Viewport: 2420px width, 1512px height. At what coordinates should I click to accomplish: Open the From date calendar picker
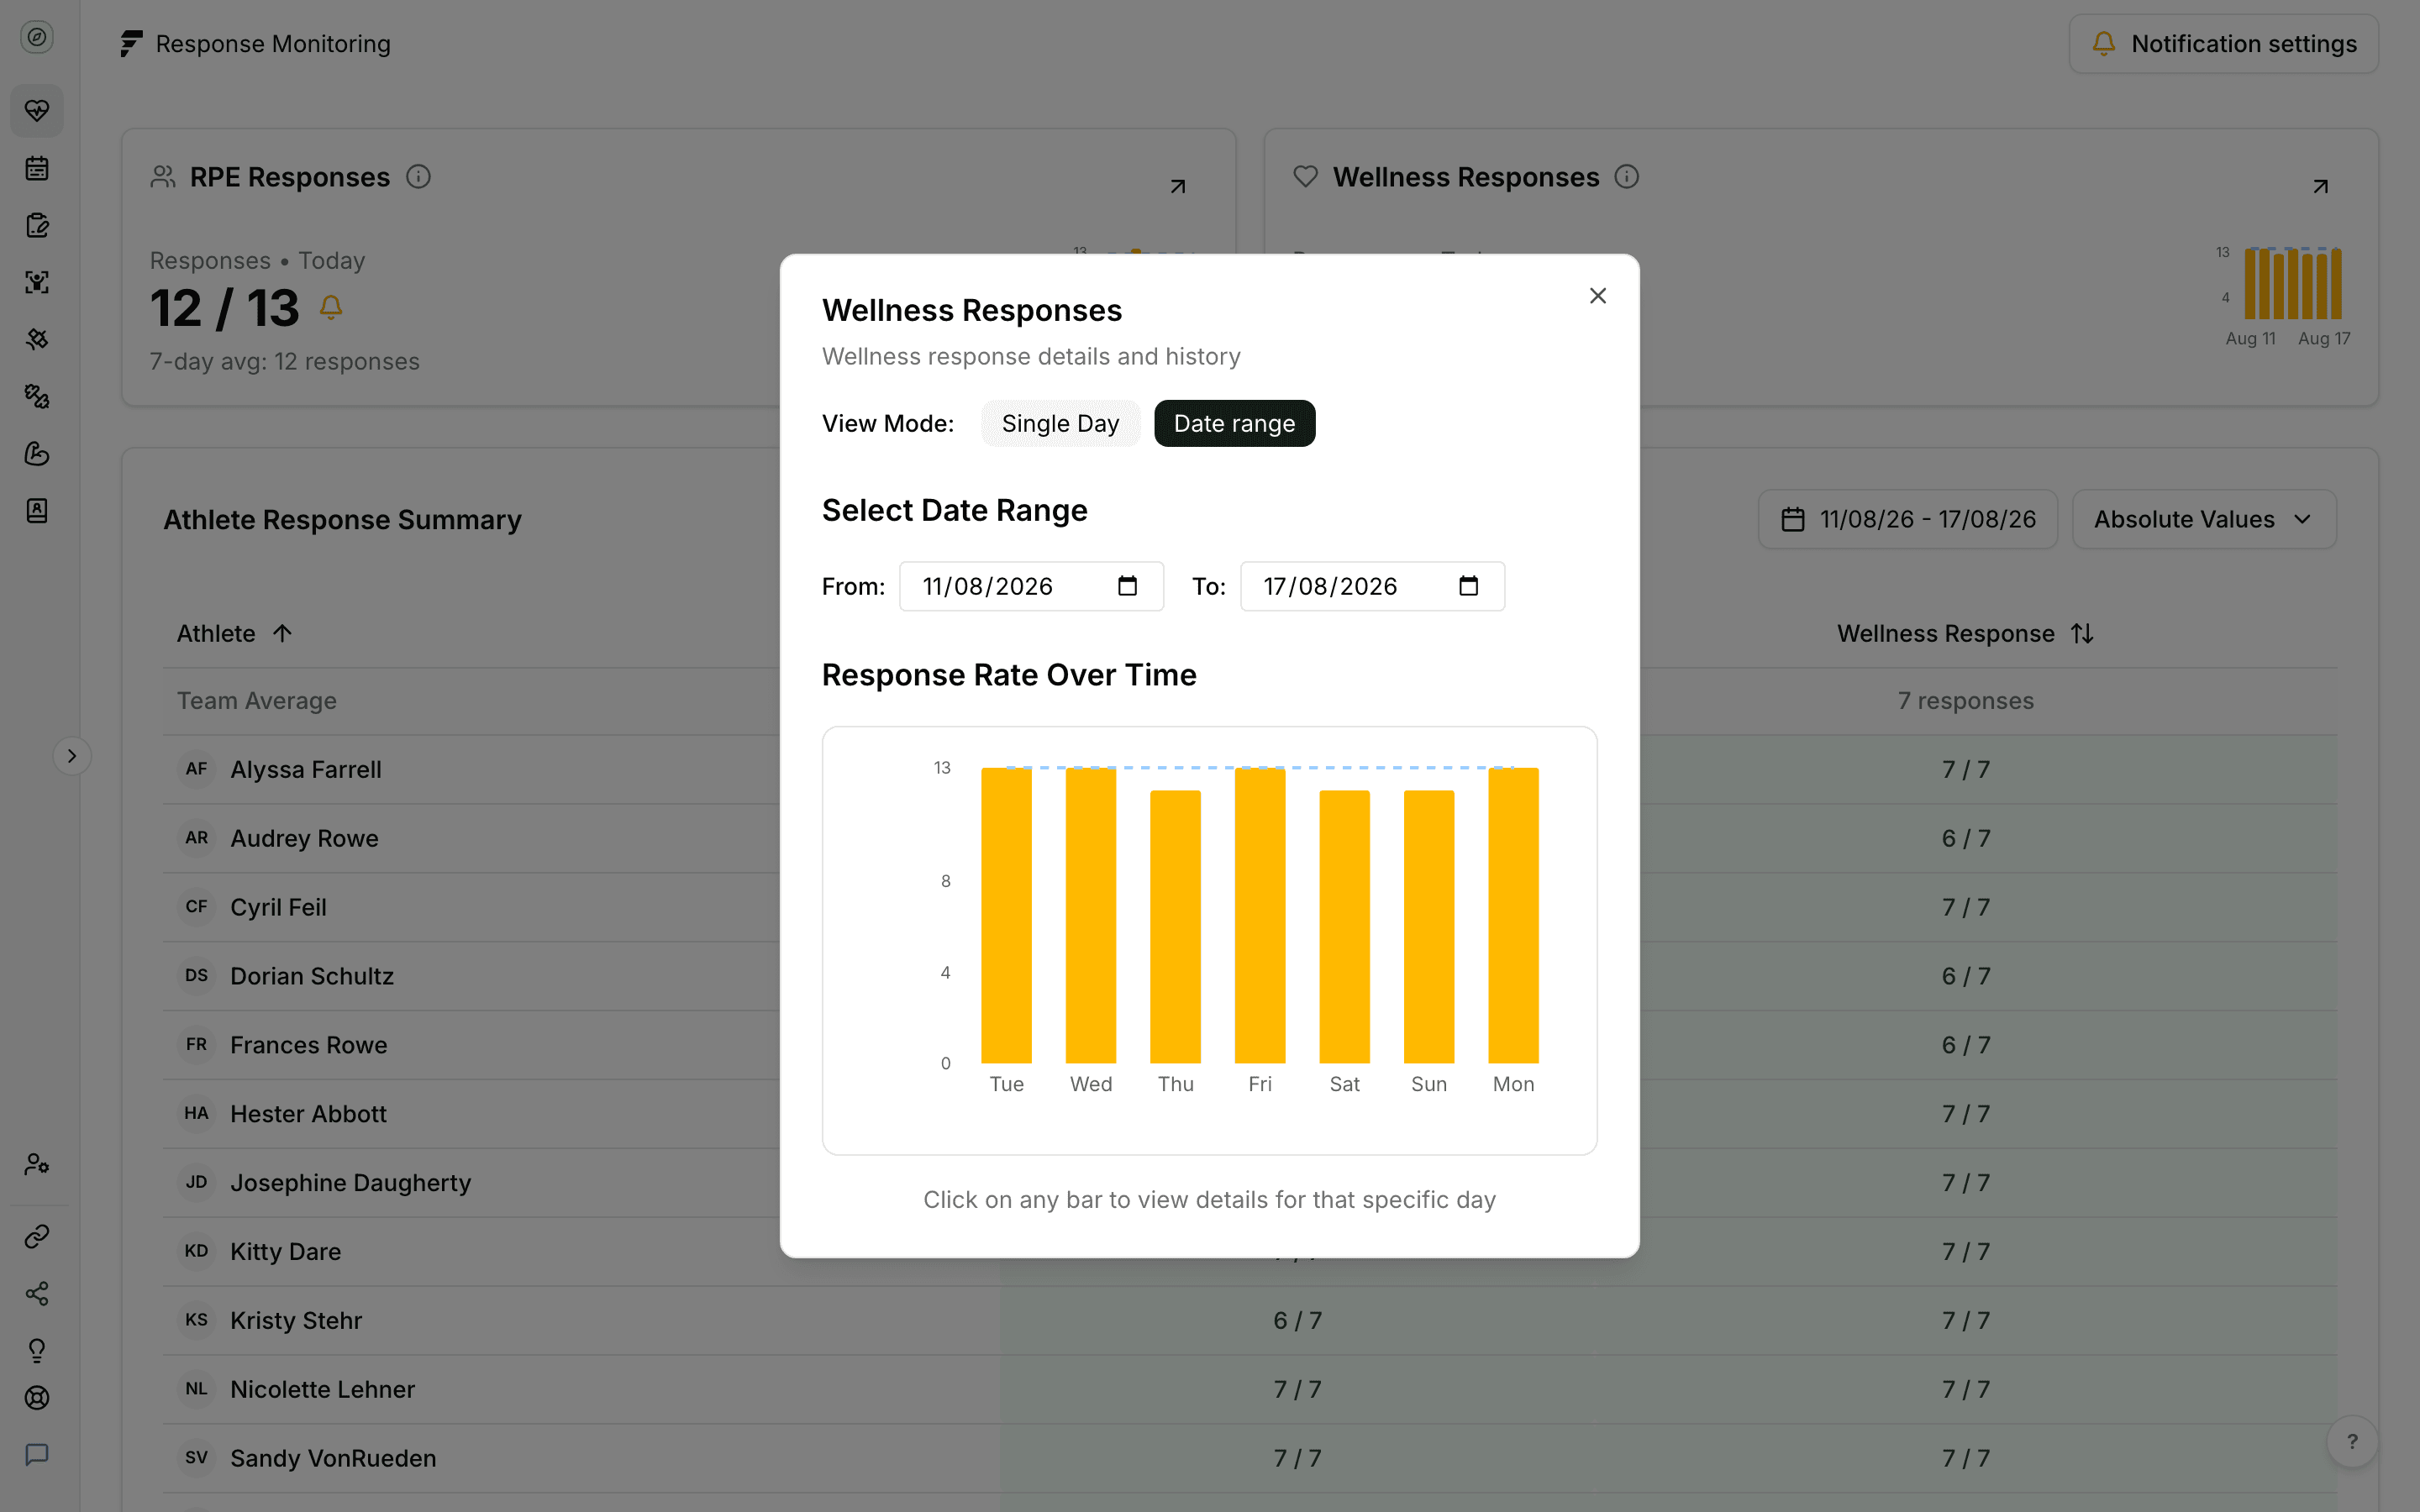pos(1127,586)
